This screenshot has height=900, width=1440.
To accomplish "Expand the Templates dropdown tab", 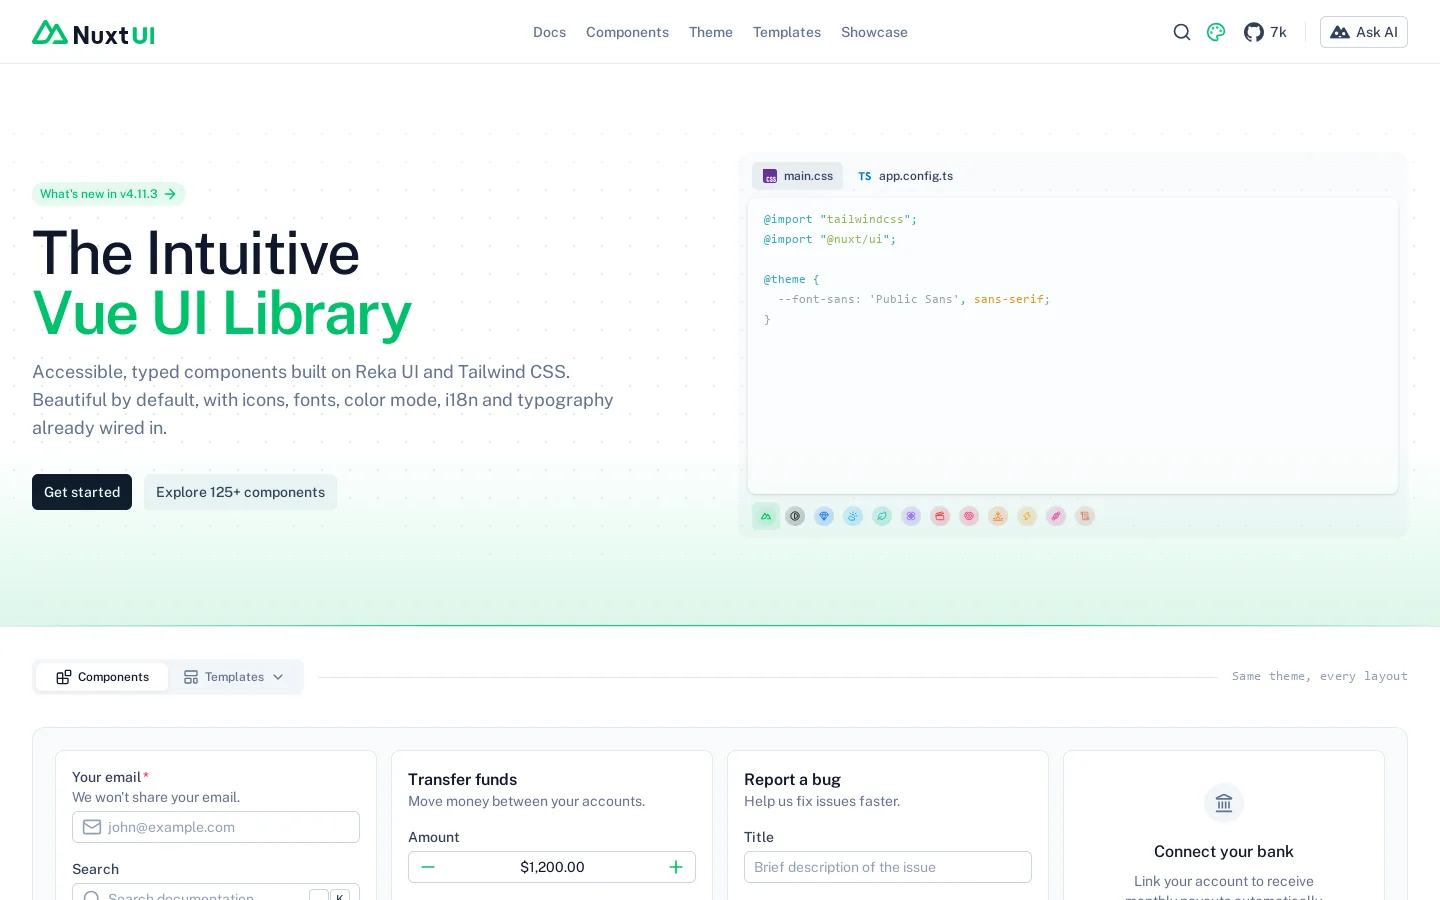I will [234, 677].
